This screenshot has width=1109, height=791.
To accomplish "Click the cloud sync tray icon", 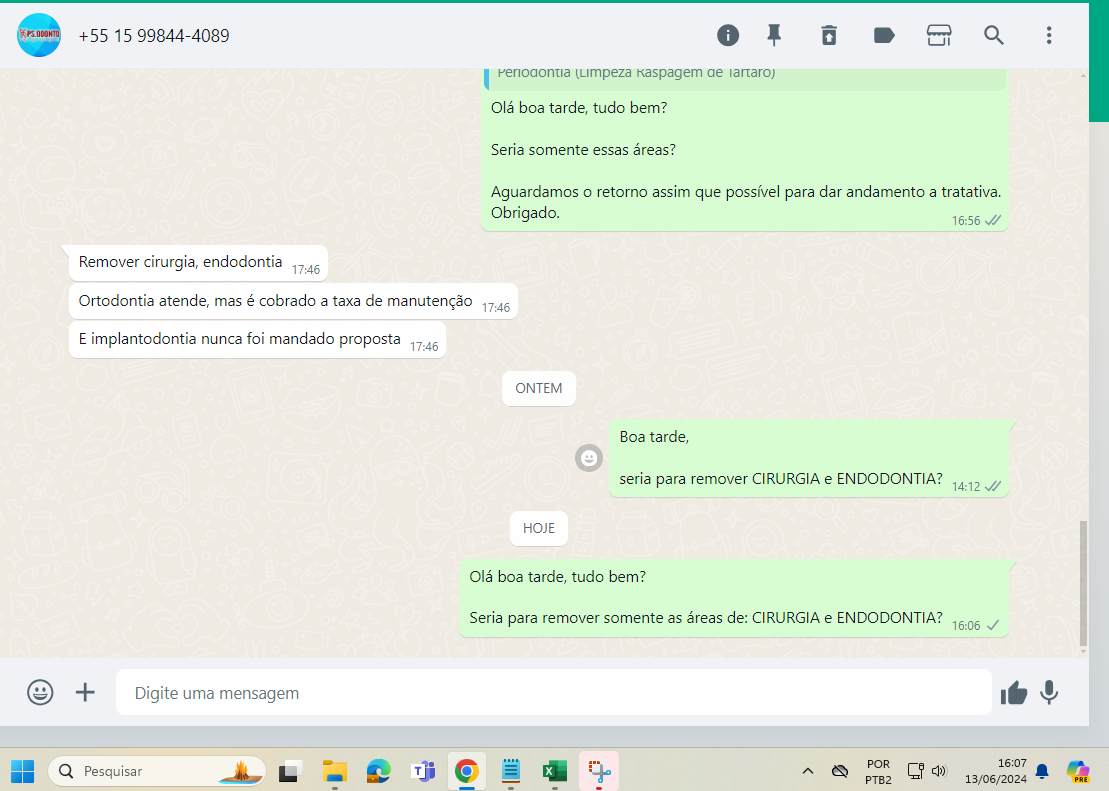I will pyautogui.click(x=840, y=771).
